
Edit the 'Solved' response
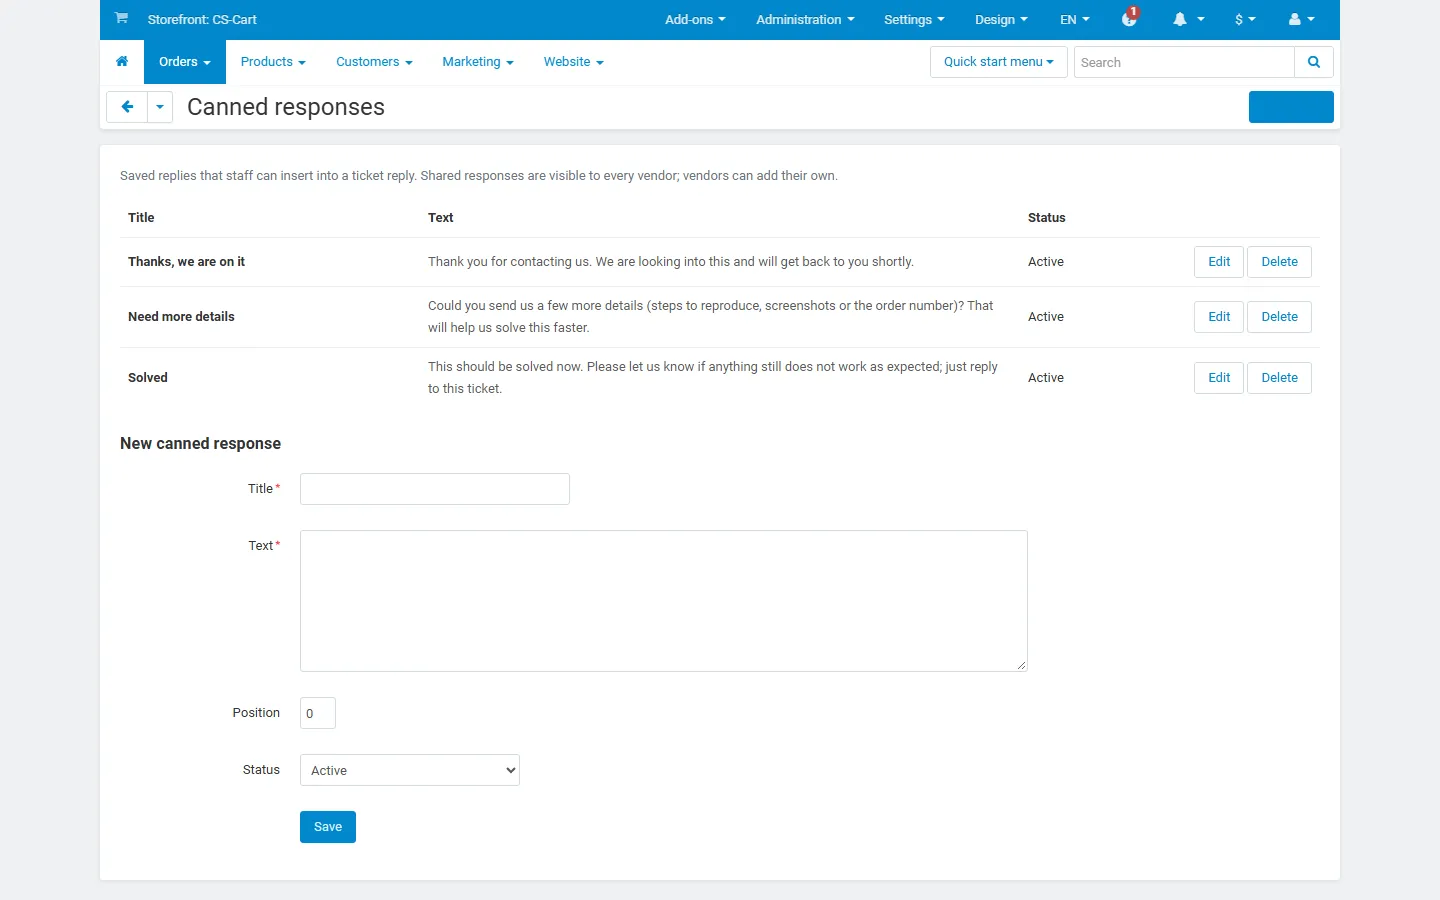tap(1219, 378)
